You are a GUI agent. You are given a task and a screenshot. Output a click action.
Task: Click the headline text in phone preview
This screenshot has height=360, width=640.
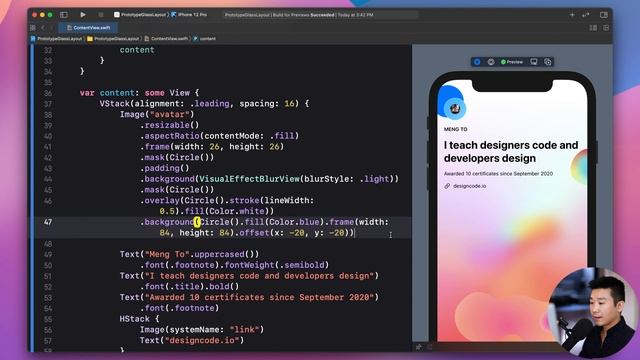(x=511, y=151)
